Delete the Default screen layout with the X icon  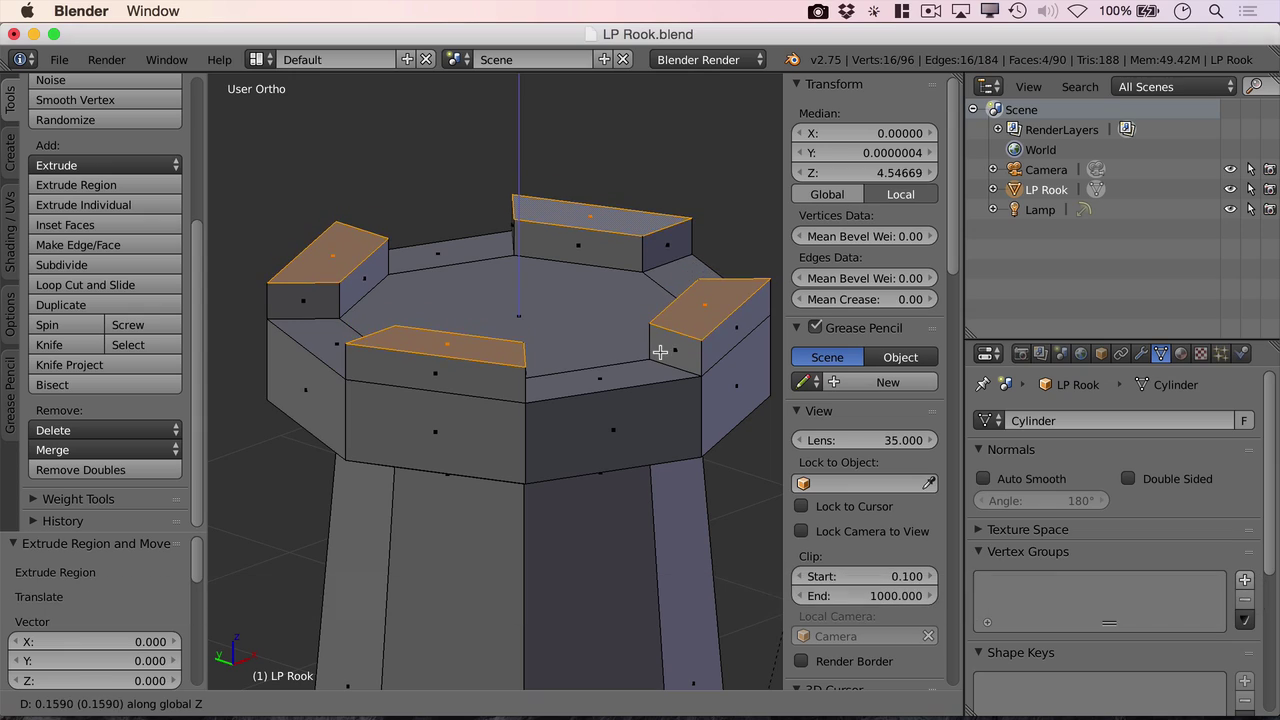pos(426,59)
